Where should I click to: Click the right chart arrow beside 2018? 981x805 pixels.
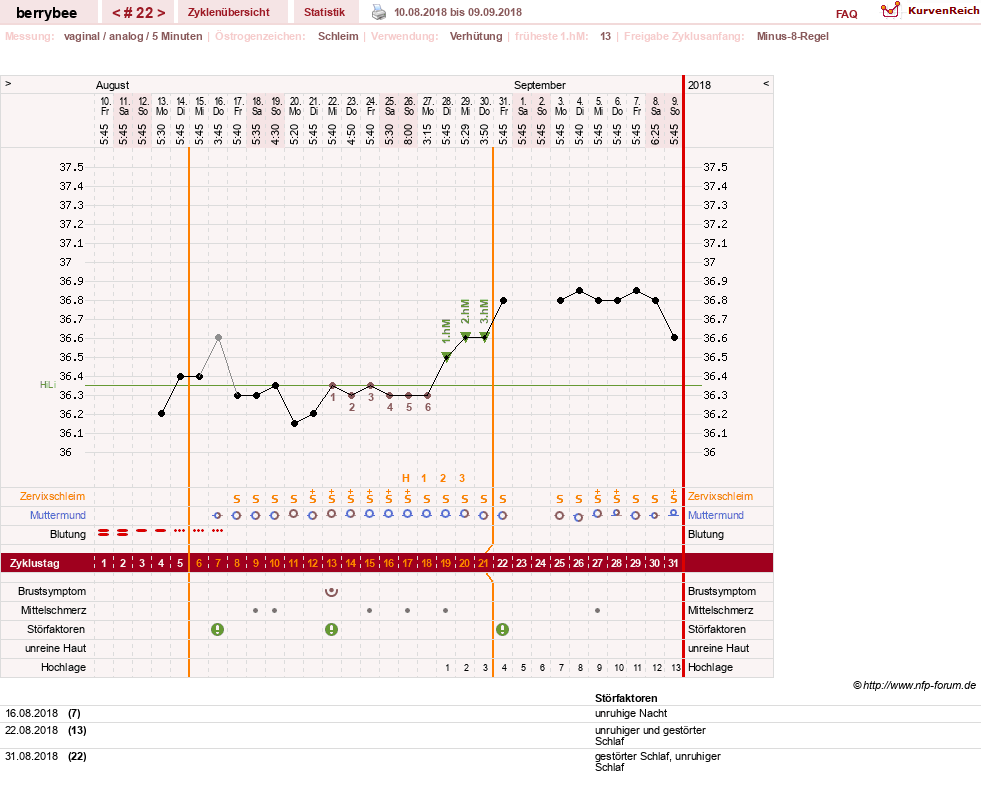point(766,83)
